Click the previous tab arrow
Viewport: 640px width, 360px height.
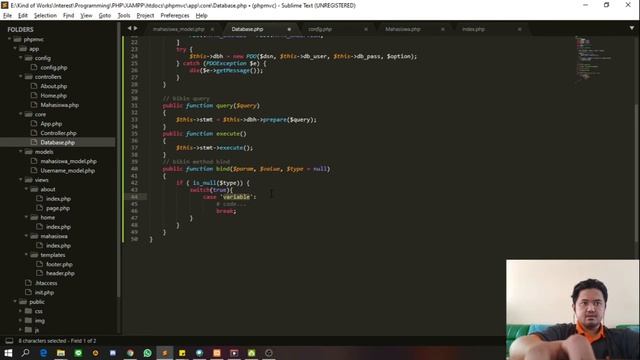[x=130, y=28]
